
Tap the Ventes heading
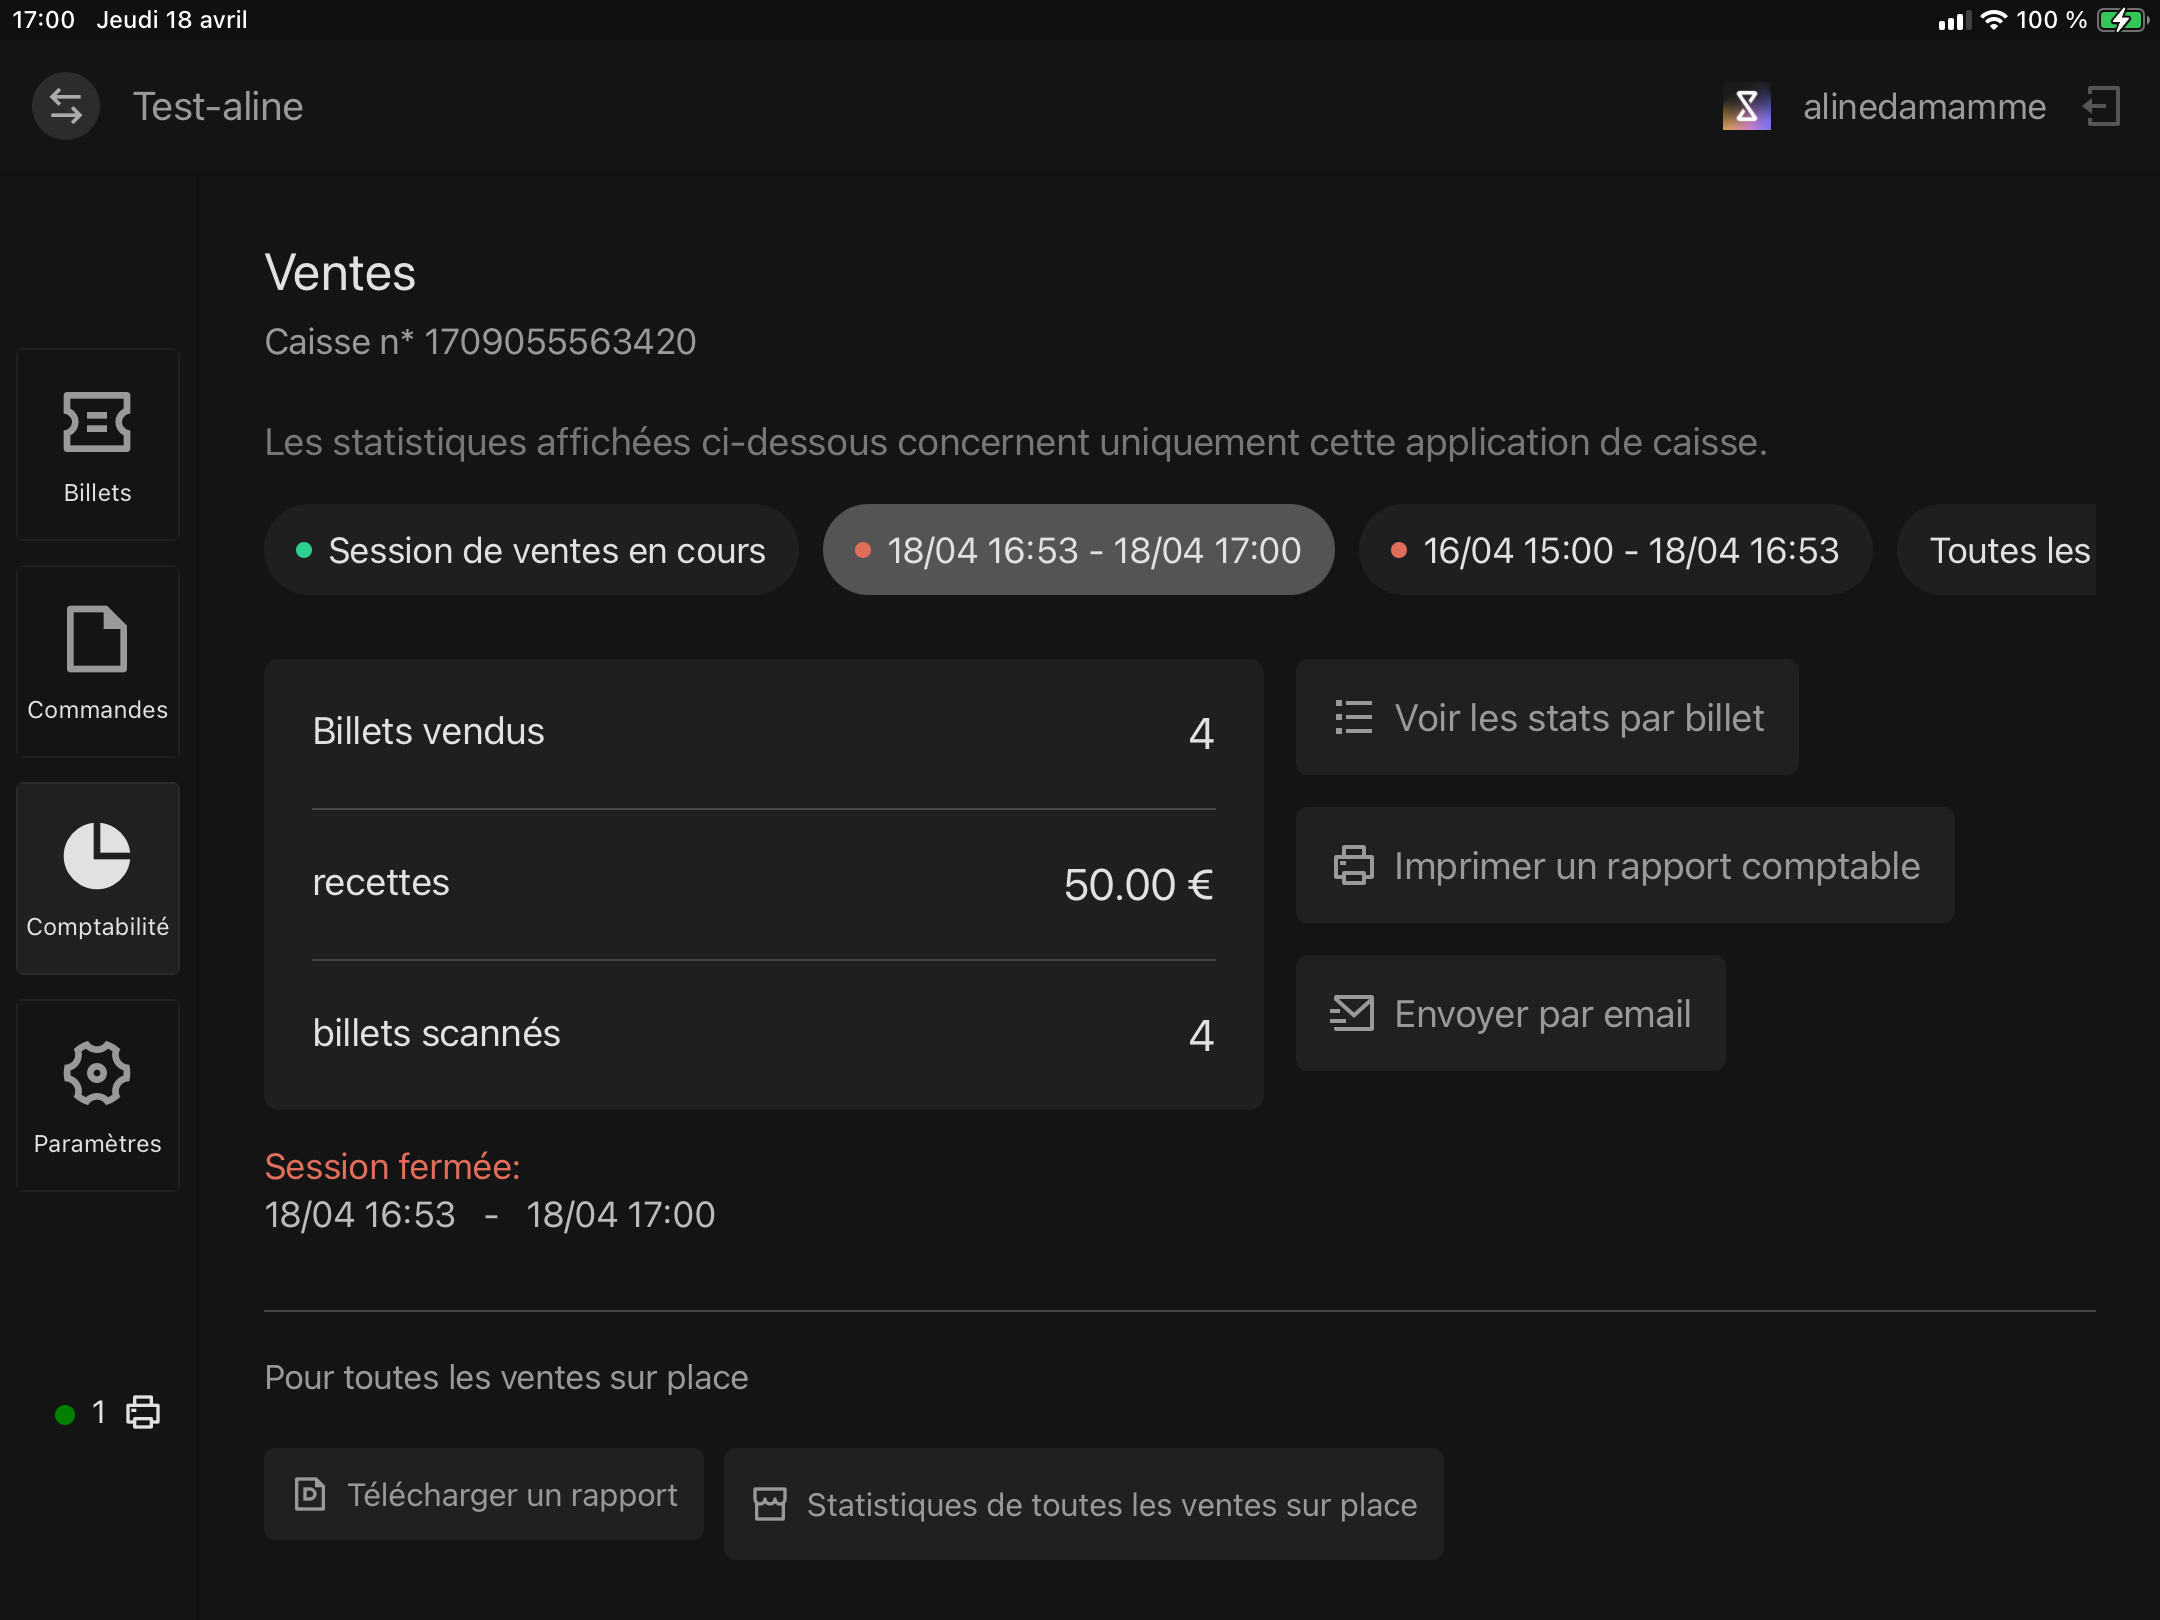[340, 272]
